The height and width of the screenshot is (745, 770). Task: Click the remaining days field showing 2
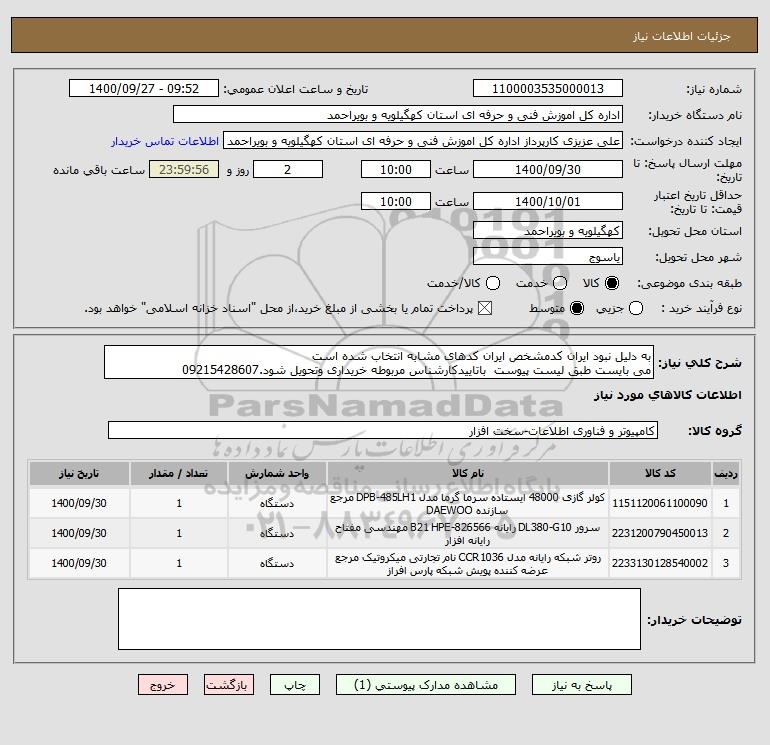[288, 169]
